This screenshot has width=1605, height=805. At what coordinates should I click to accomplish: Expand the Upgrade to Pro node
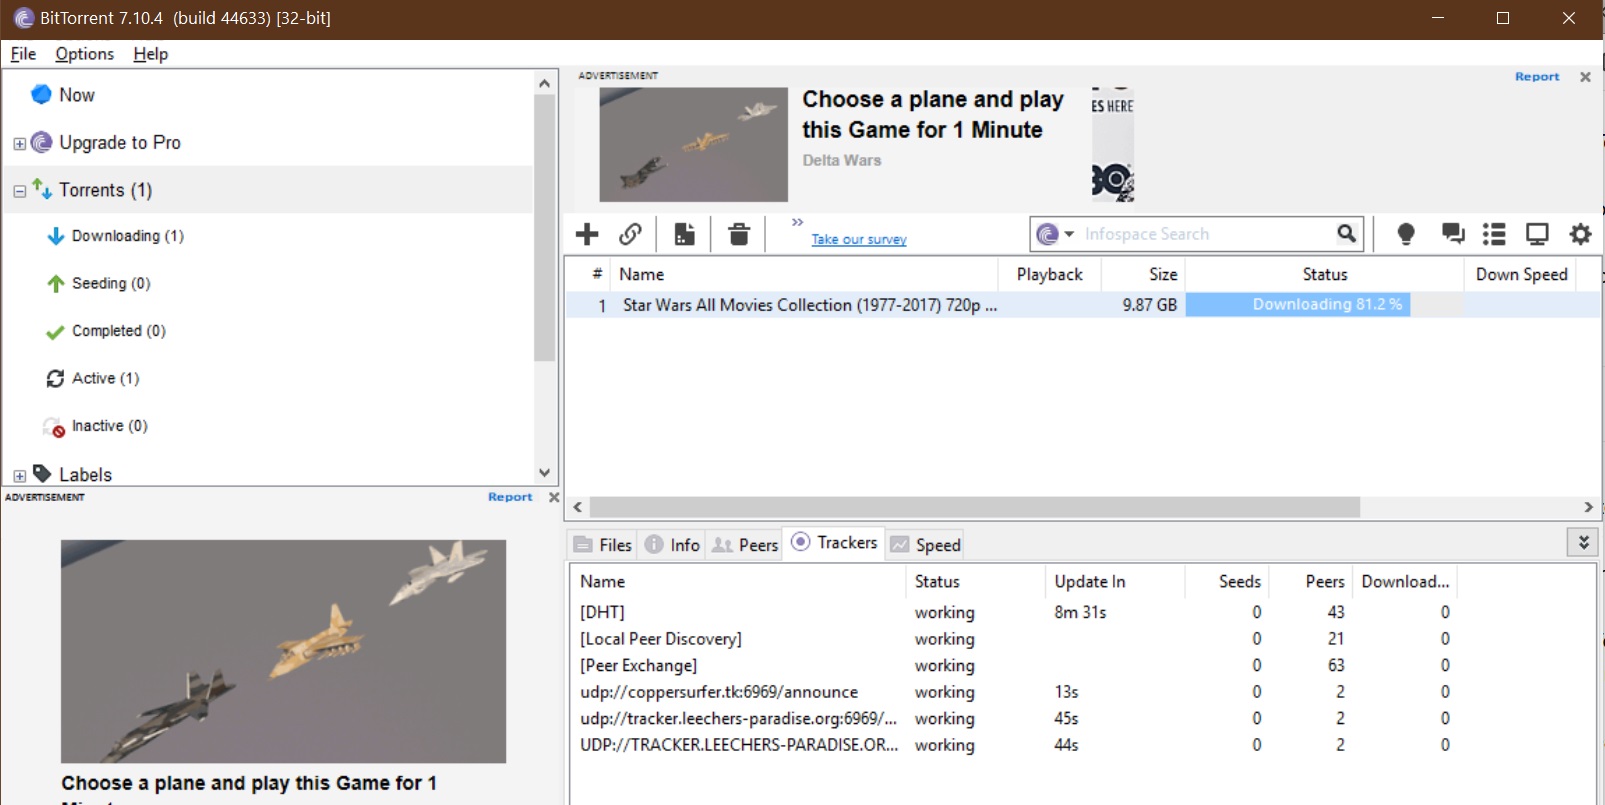(x=19, y=144)
